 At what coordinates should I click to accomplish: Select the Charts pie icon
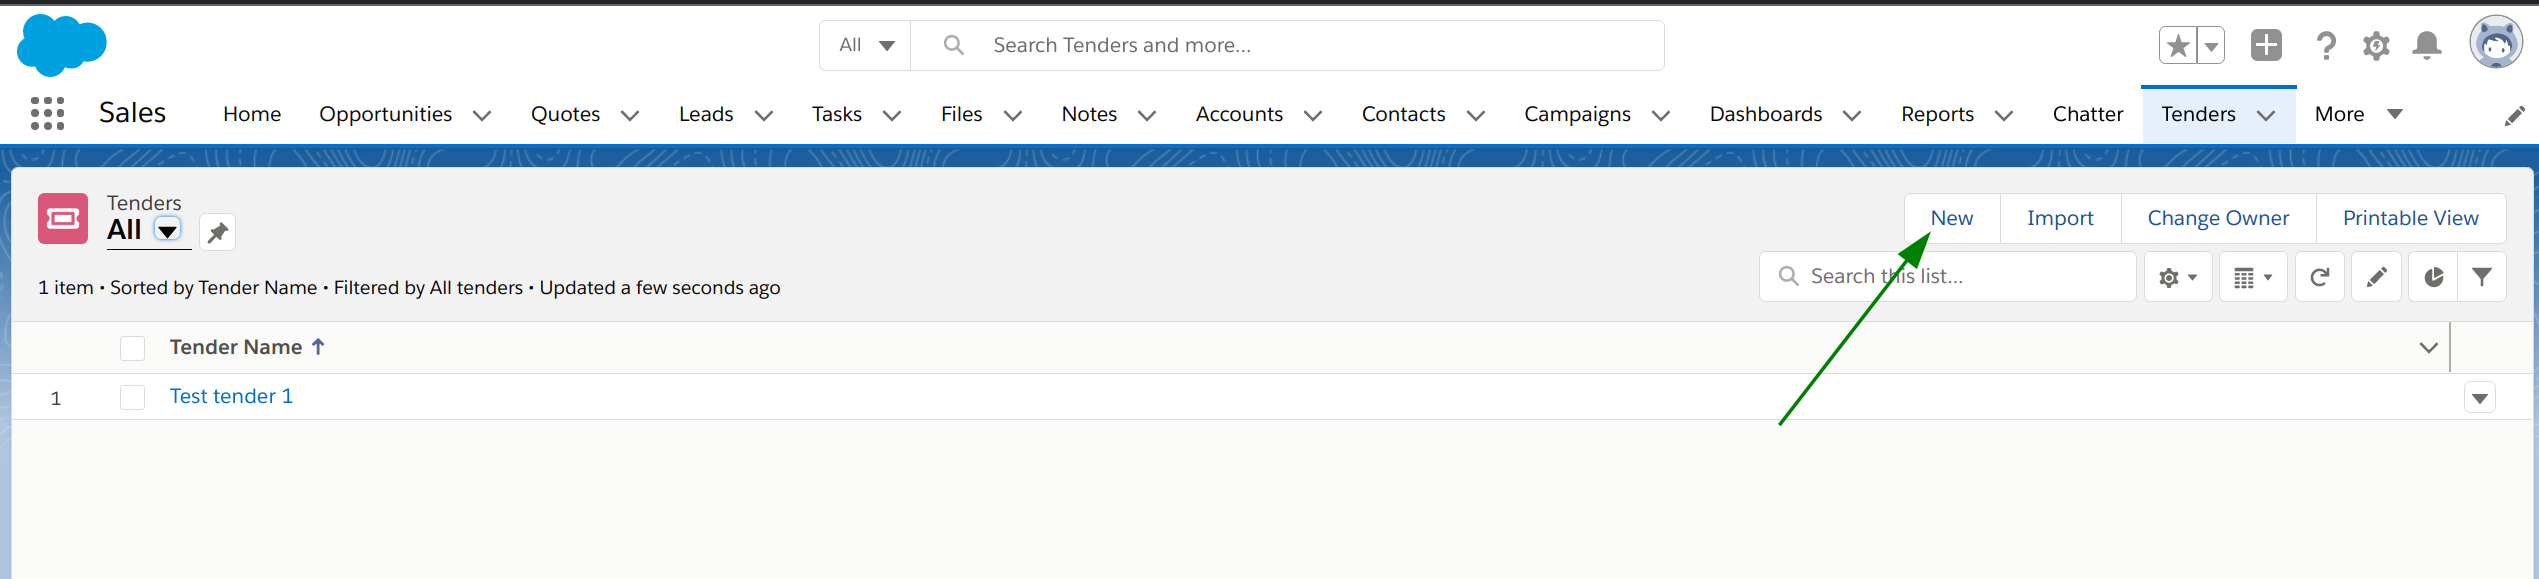point(2433,276)
